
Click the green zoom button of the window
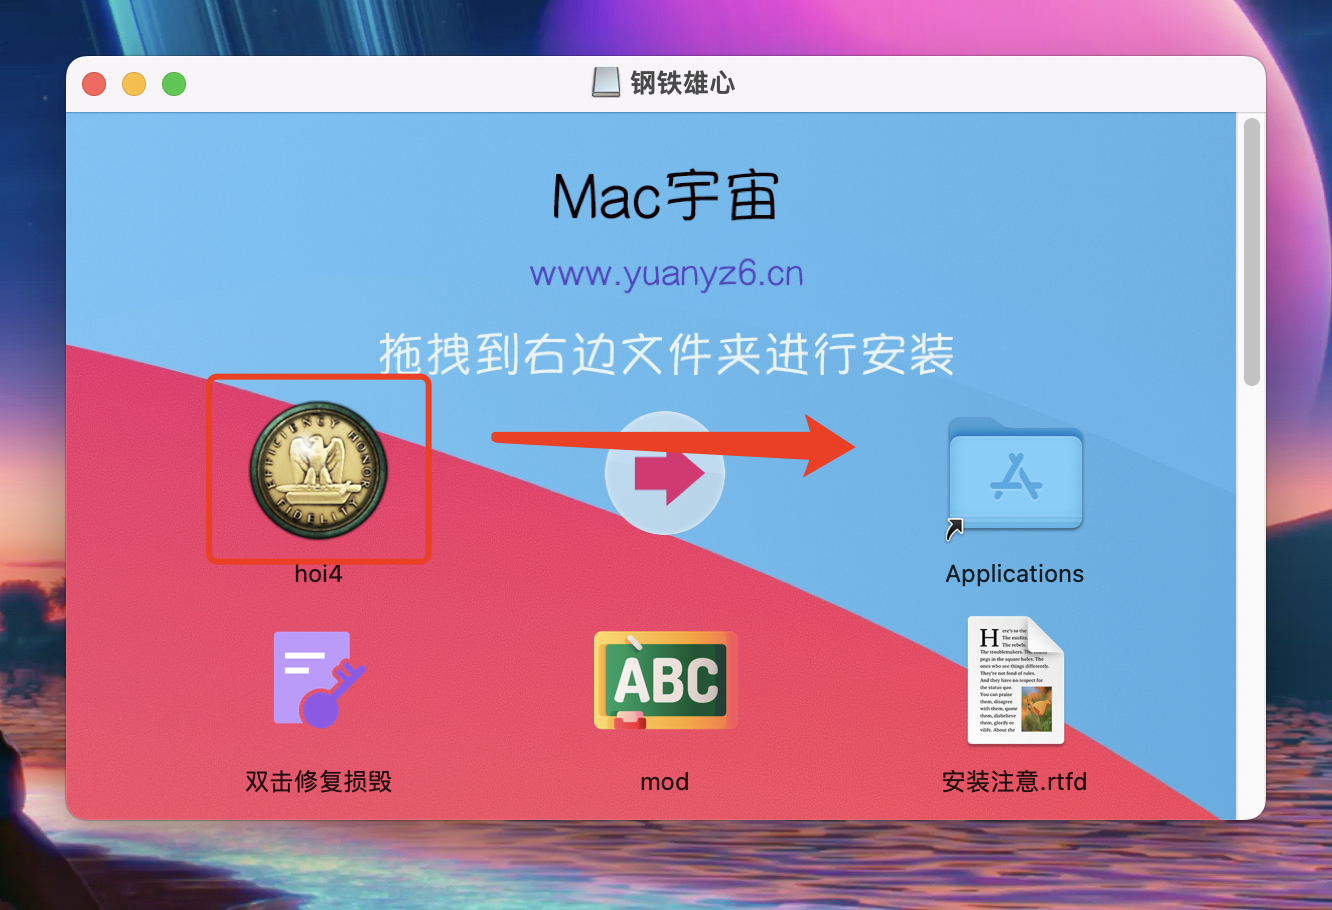[x=174, y=84]
